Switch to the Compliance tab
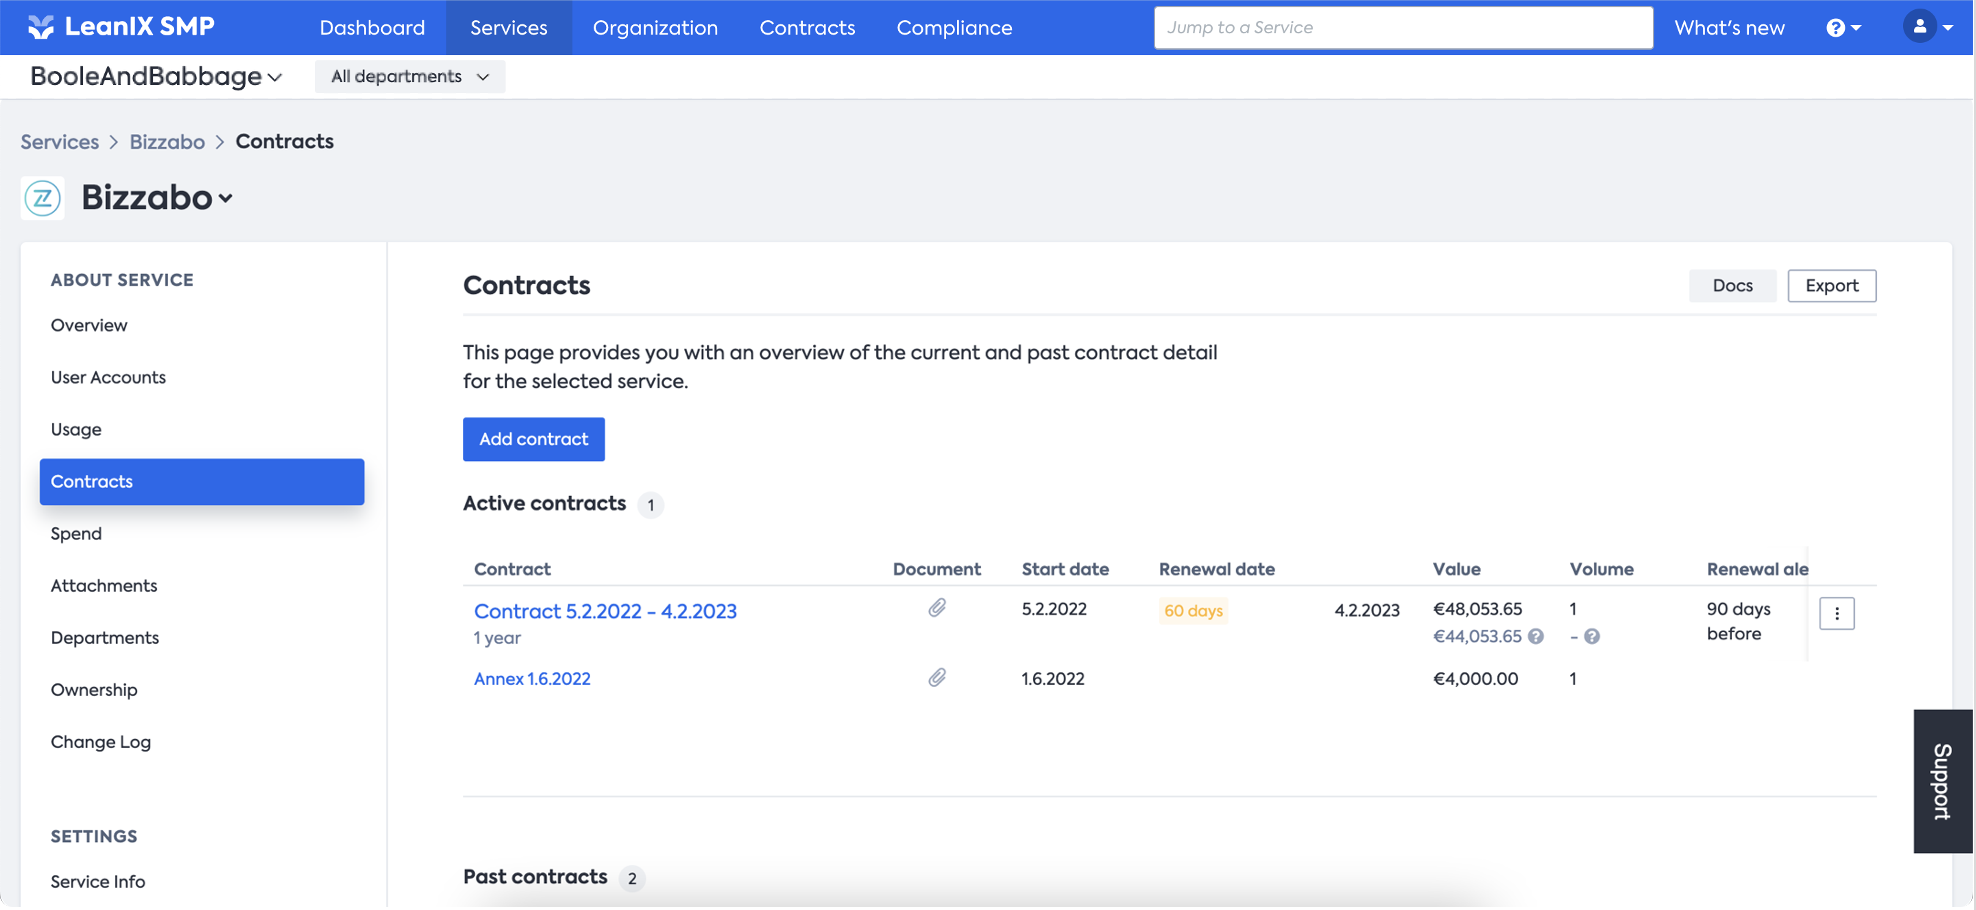This screenshot has height=910, width=1976. [954, 28]
